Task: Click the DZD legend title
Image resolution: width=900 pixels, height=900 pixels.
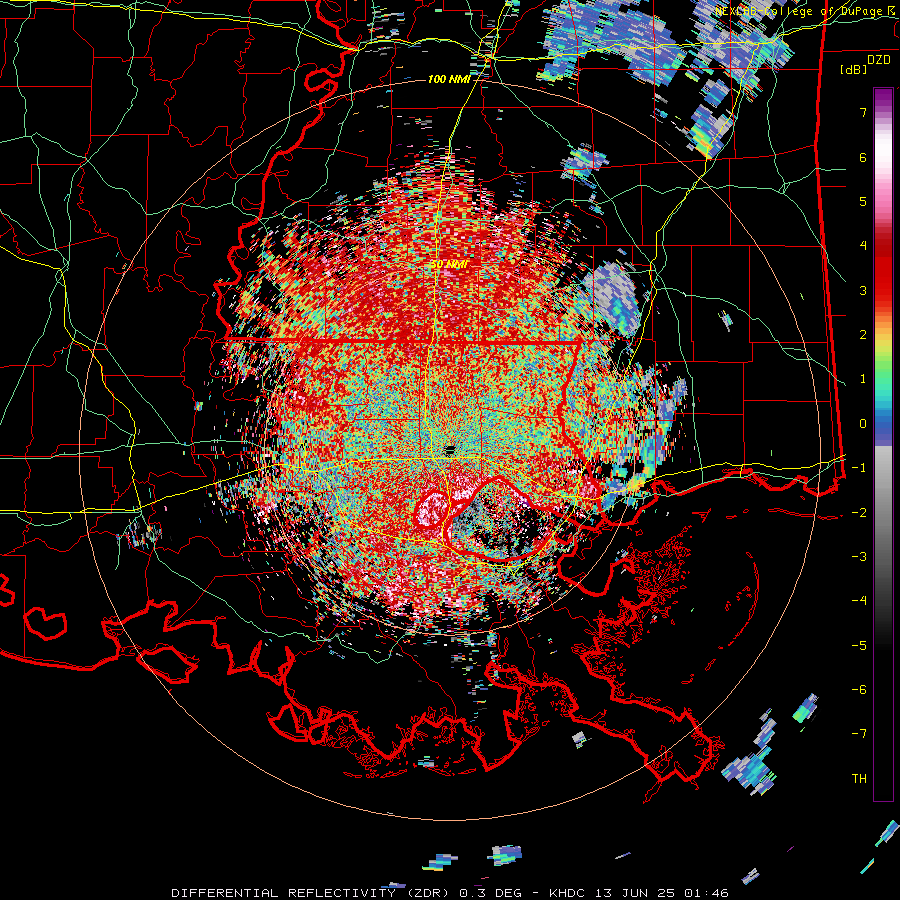Action: pos(878,60)
